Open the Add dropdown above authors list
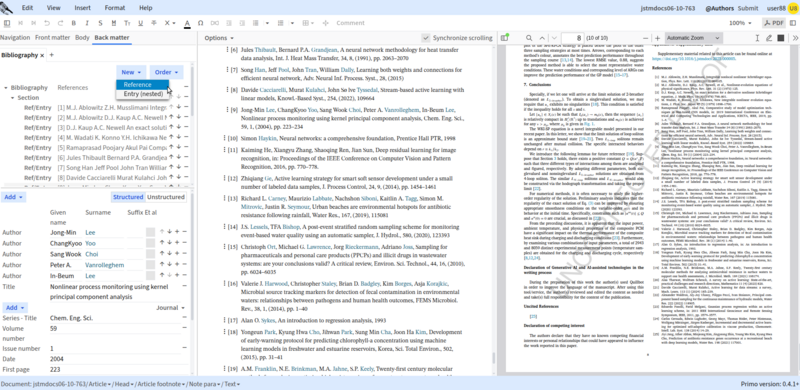This screenshot has width=800, height=390. tap(13, 197)
